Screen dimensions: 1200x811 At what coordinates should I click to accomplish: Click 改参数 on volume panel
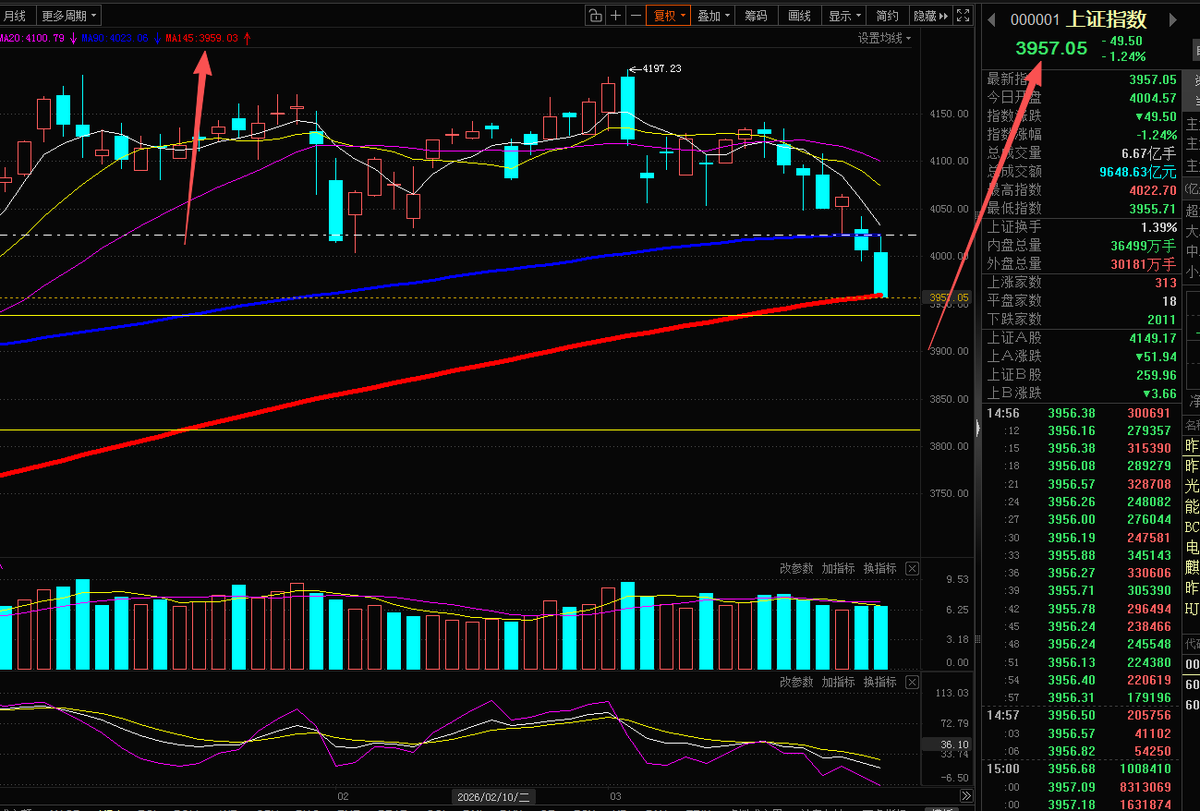coord(797,568)
